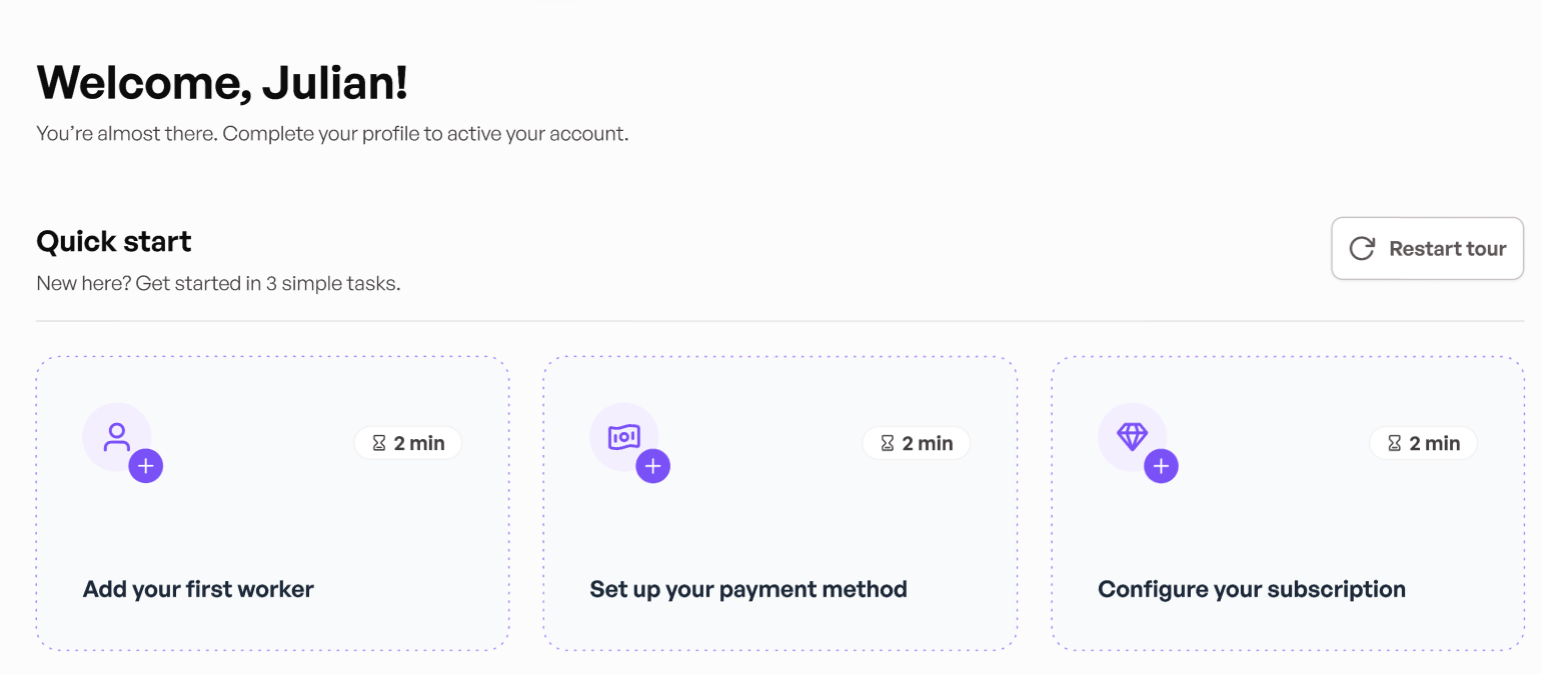The width and height of the screenshot is (1542, 674).
Task: Click the hourglass icon on the subscription card
Action: [1395, 443]
